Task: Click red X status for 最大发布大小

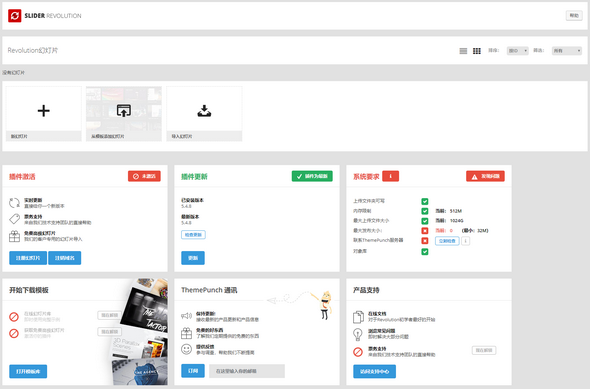Action: point(425,231)
